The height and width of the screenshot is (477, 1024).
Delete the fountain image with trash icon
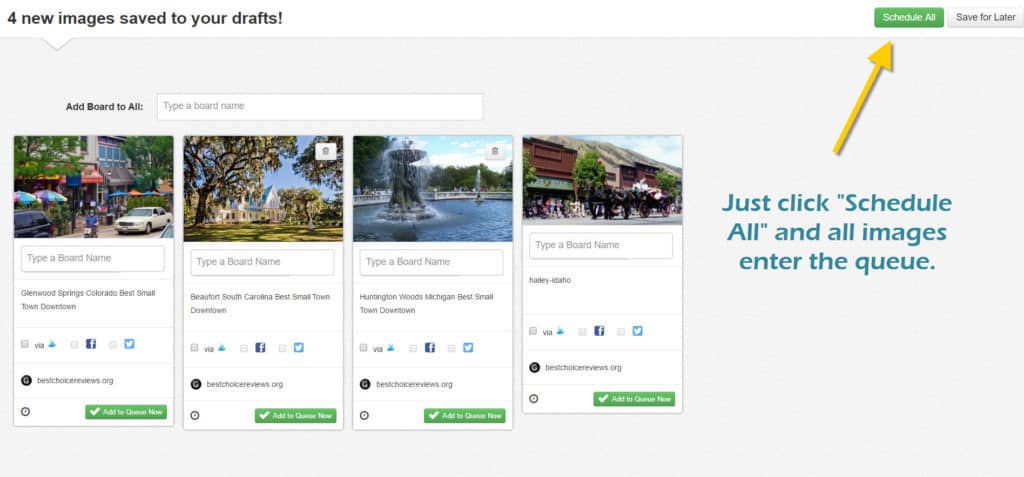495,152
